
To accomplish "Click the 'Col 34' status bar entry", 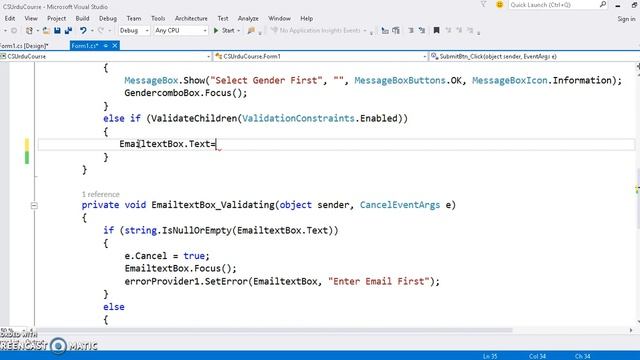I will pos(538,356).
